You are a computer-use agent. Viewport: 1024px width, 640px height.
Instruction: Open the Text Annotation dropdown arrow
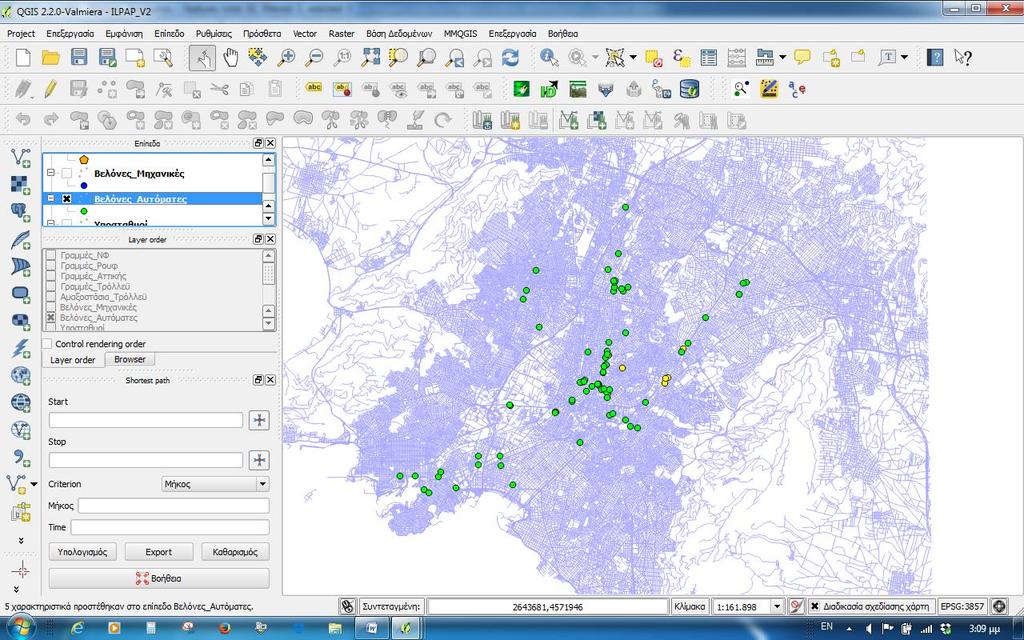(x=904, y=57)
